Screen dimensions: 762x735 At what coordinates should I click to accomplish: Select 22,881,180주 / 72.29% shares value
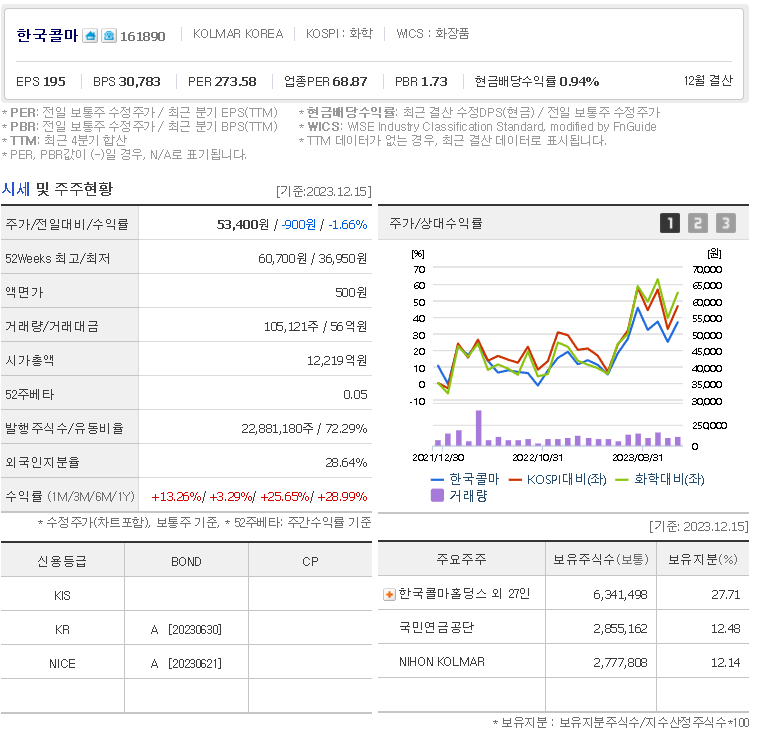tap(304, 428)
